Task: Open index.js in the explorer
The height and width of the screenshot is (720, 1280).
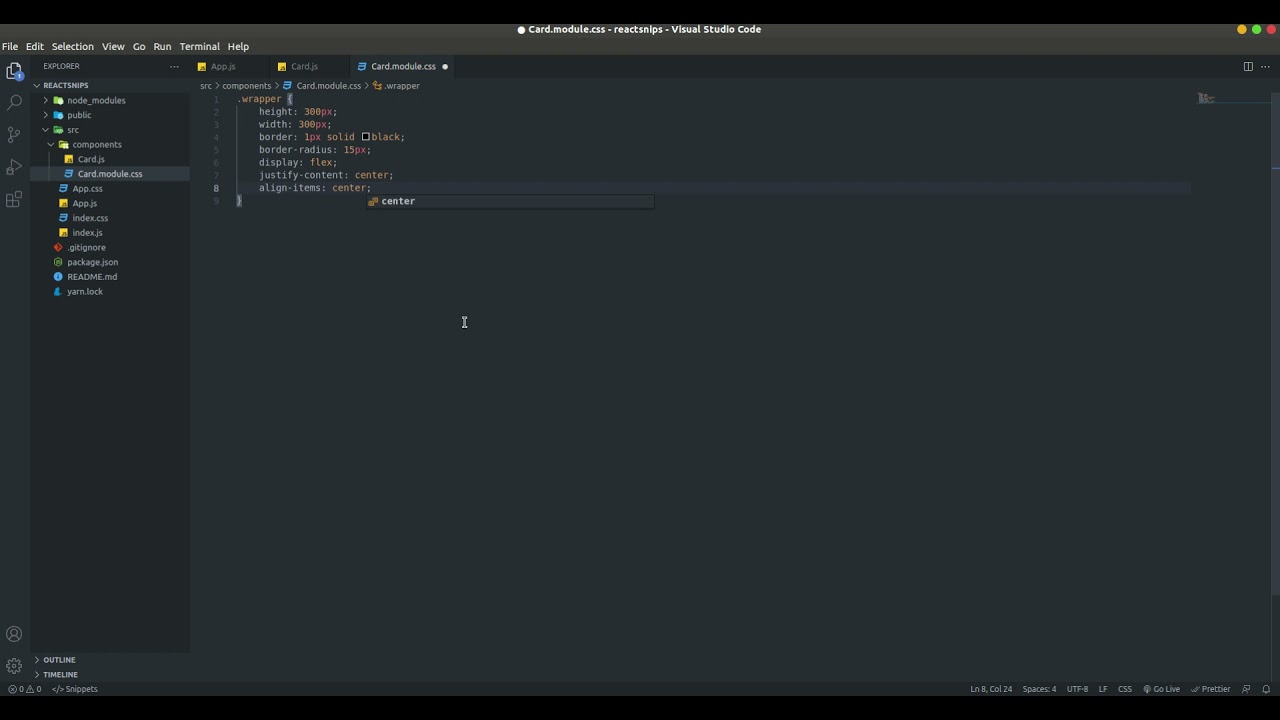Action: pos(110,232)
